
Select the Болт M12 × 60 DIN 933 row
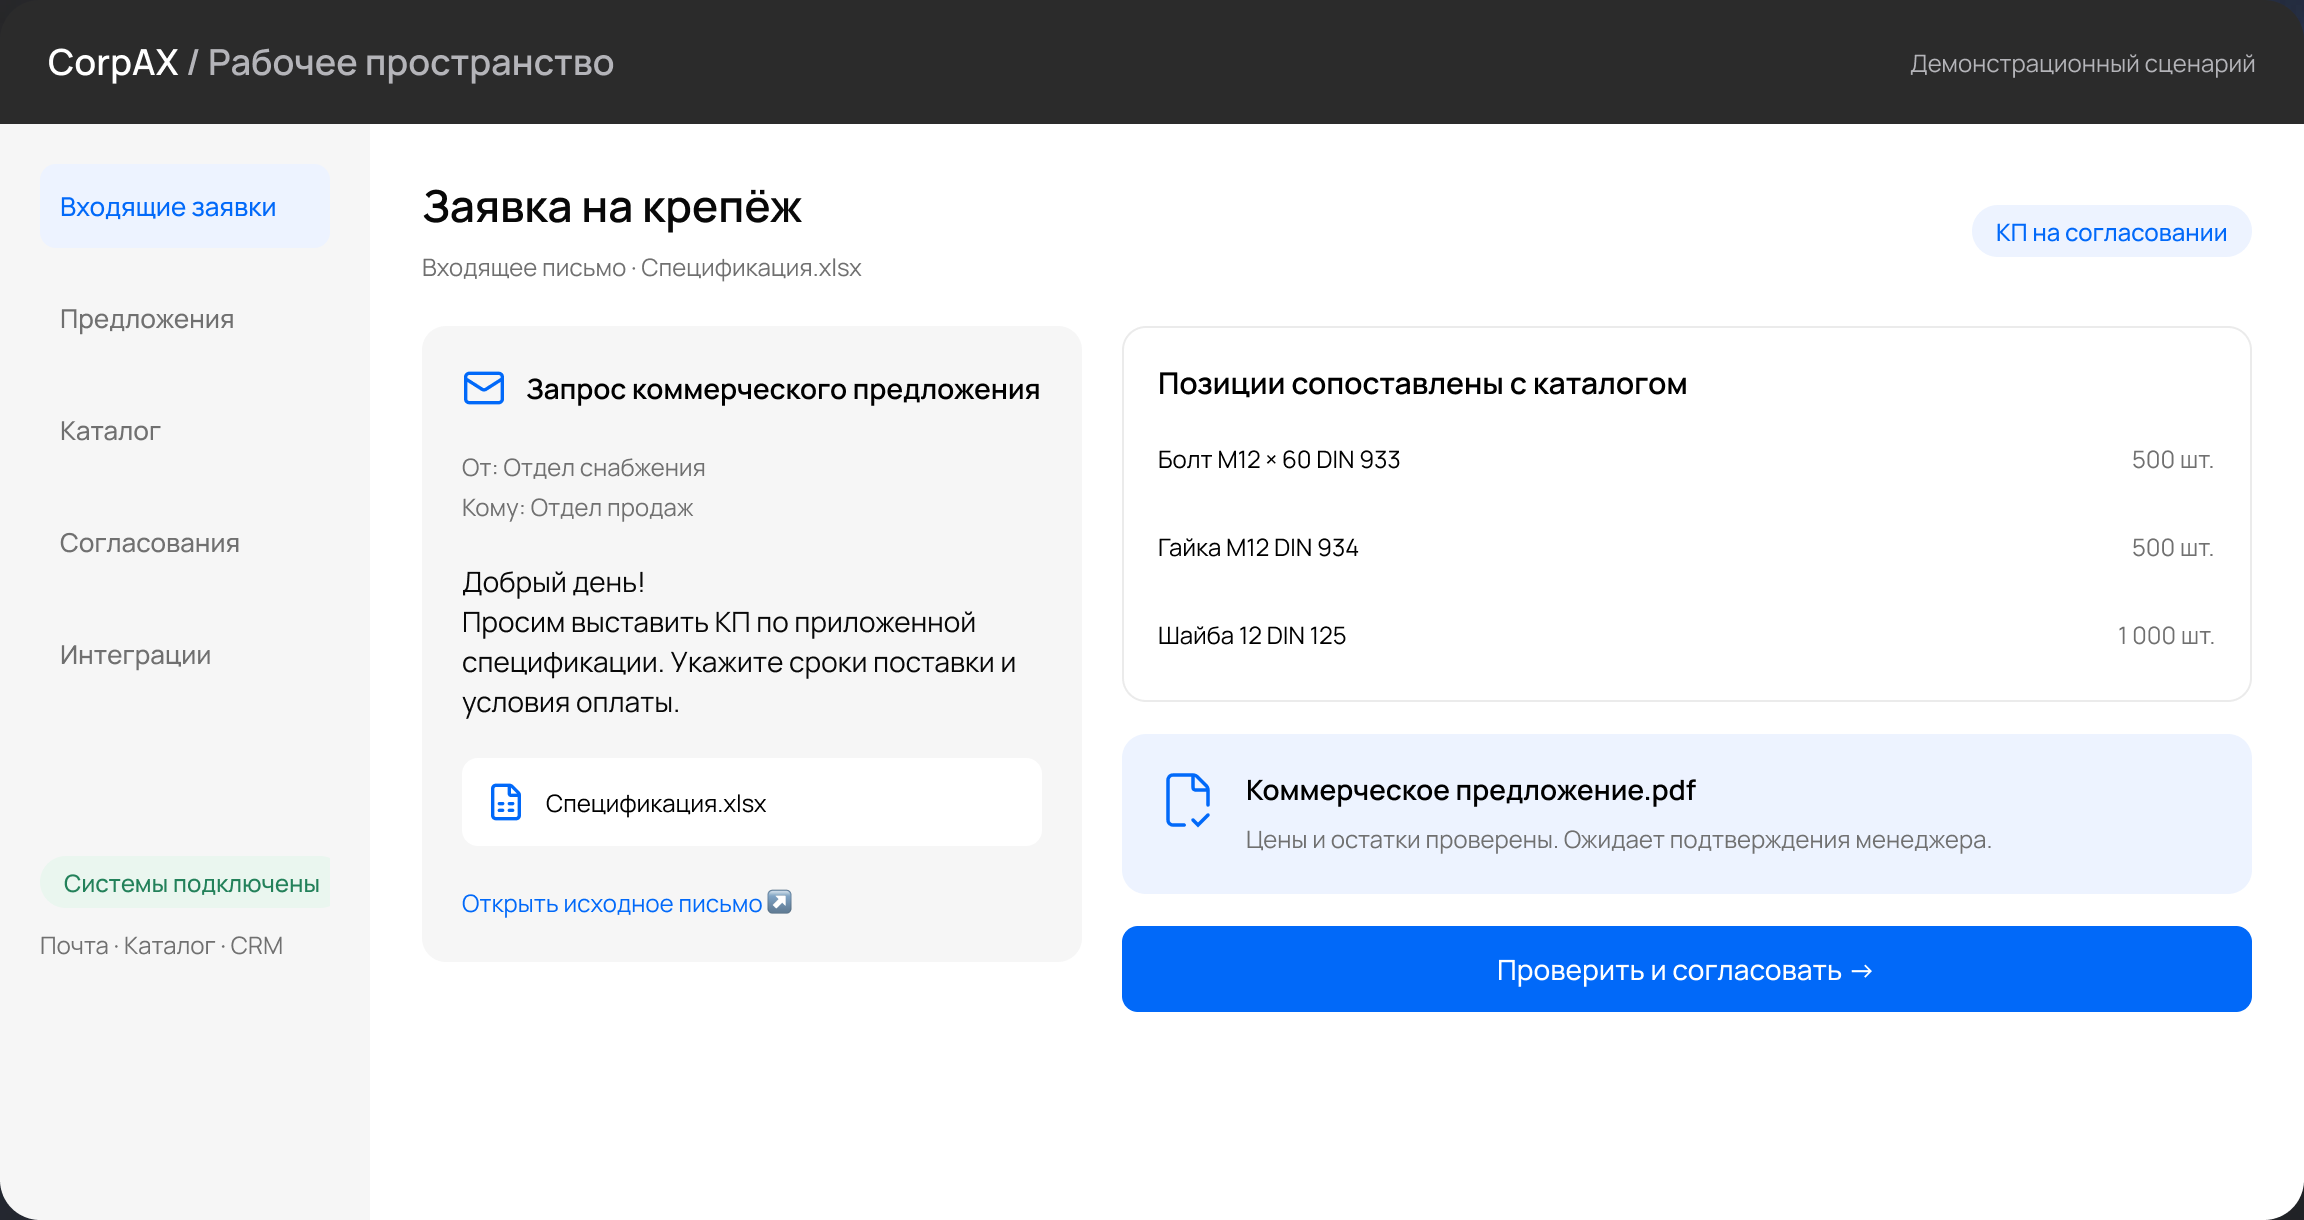click(1686, 460)
